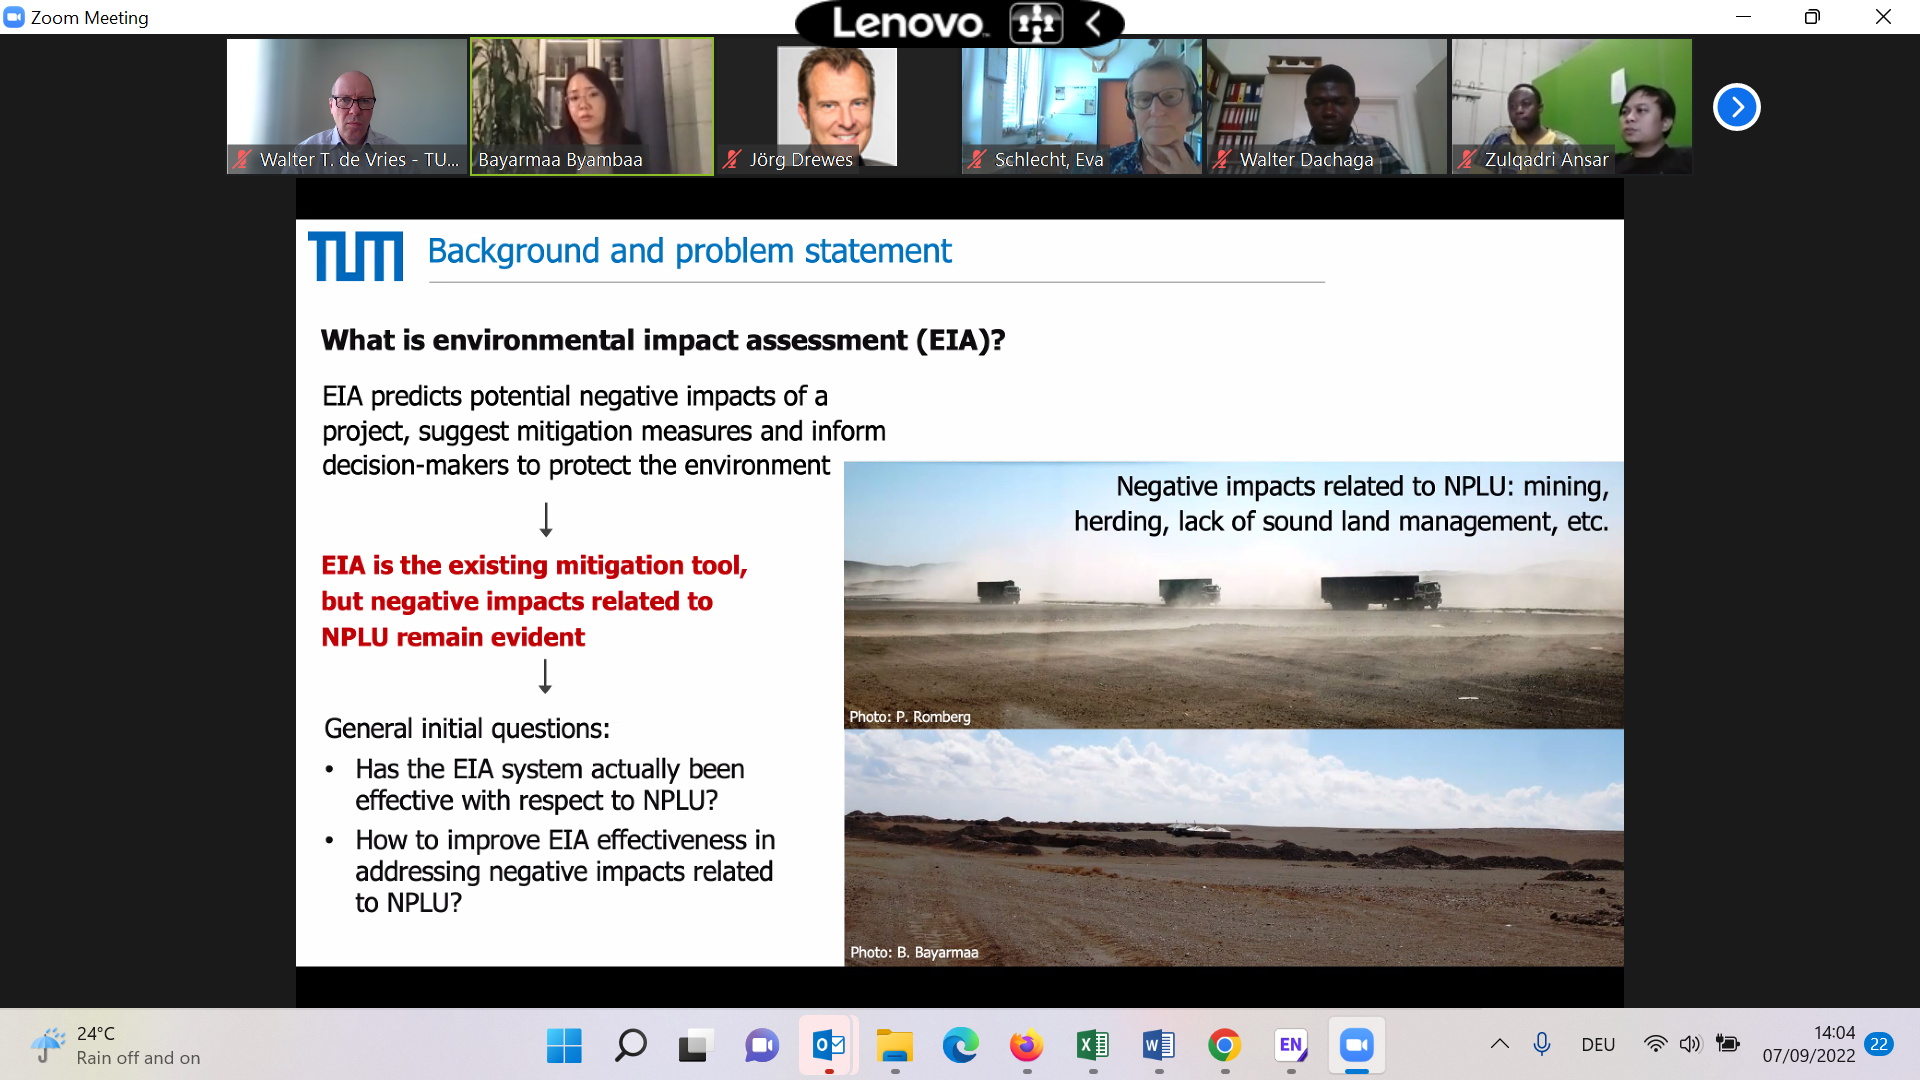The height and width of the screenshot is (1080, 1920).
Task: Click Jörg Drewes muted microphone icon
Action: [732, 159]
